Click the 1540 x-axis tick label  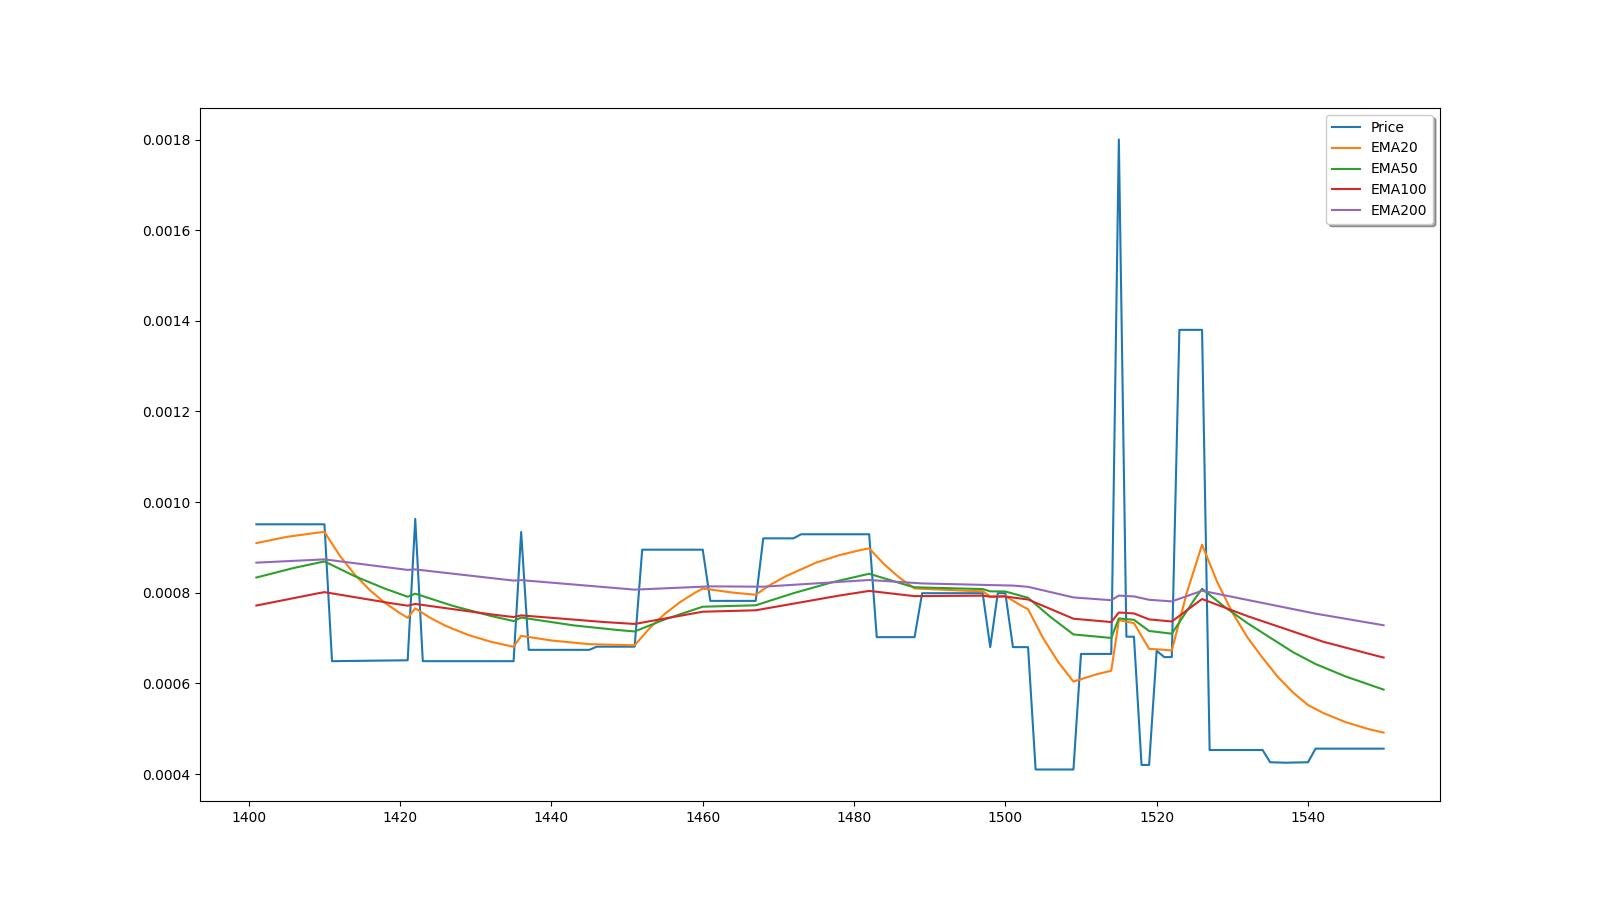1308,817
